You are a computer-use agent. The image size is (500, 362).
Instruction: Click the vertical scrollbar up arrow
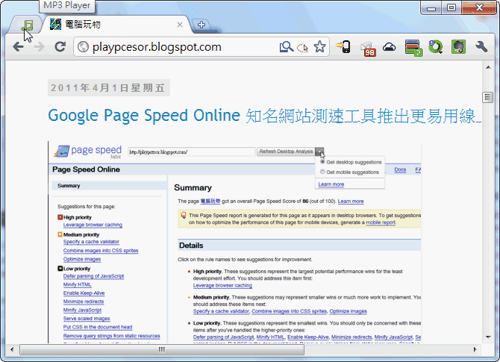click(x=488, y=68)
